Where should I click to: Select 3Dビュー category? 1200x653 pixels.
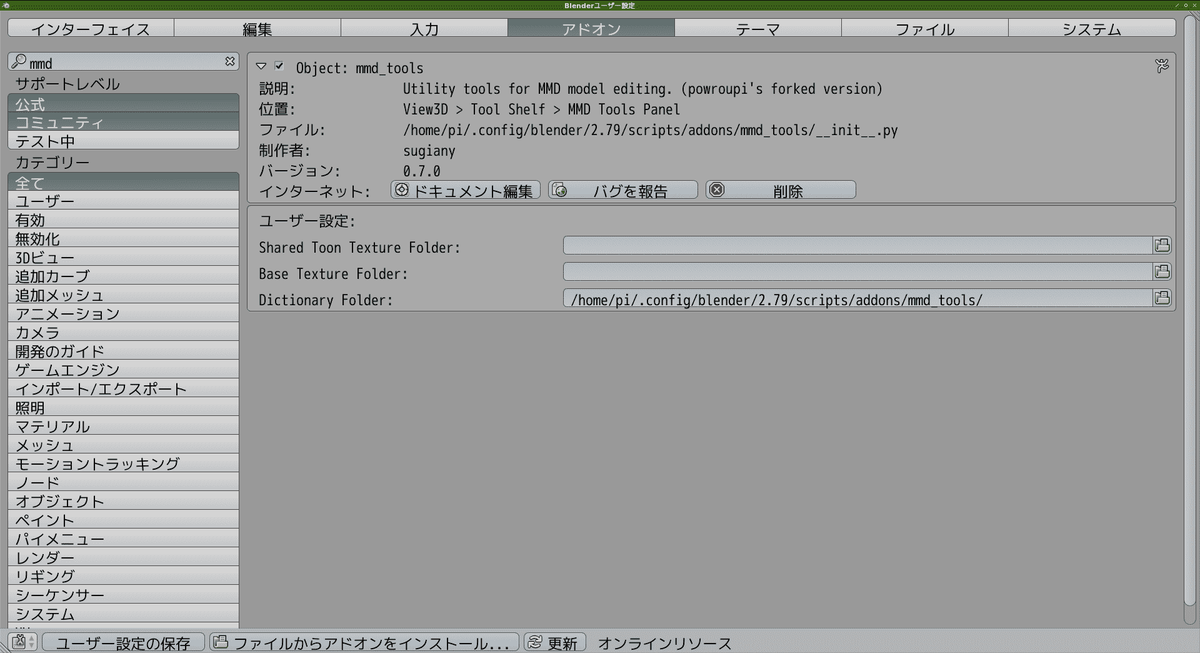[x=123, y=257]
